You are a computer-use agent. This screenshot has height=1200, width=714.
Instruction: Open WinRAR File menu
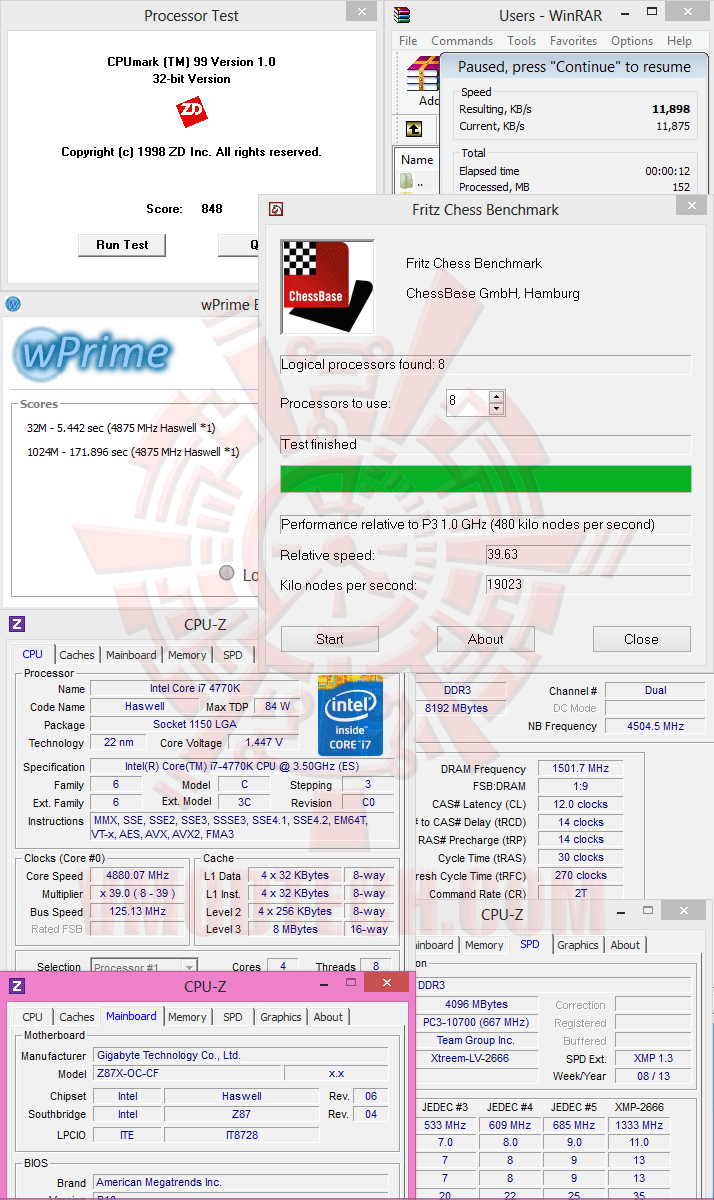(x=408, y=41)
